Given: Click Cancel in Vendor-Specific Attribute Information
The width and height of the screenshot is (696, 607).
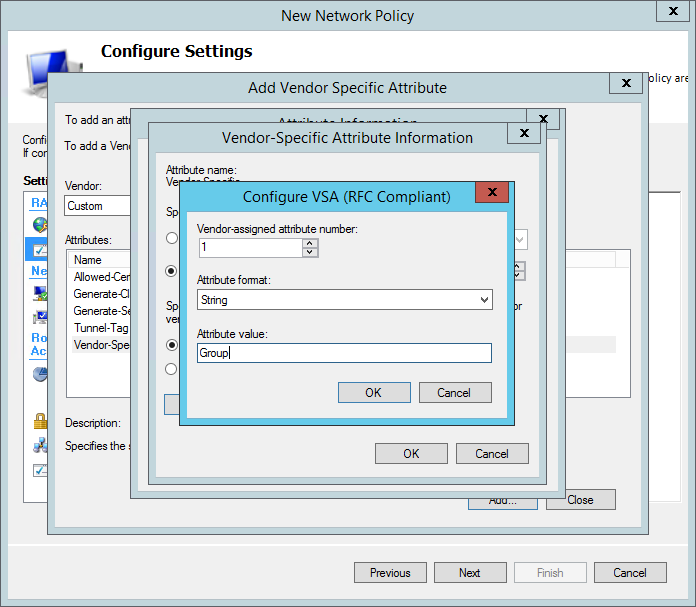Looking at the screenshot, I should pos(492,453).
